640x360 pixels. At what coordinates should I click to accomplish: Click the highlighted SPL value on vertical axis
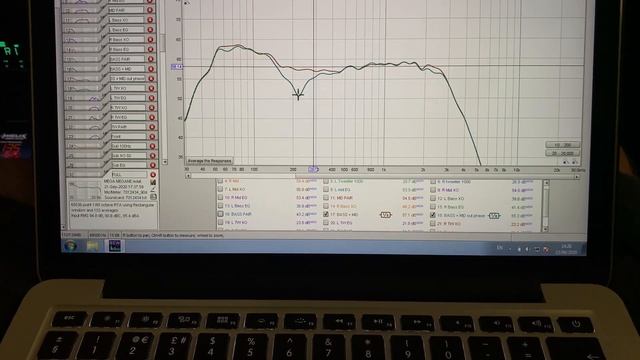tap(177, 67)
